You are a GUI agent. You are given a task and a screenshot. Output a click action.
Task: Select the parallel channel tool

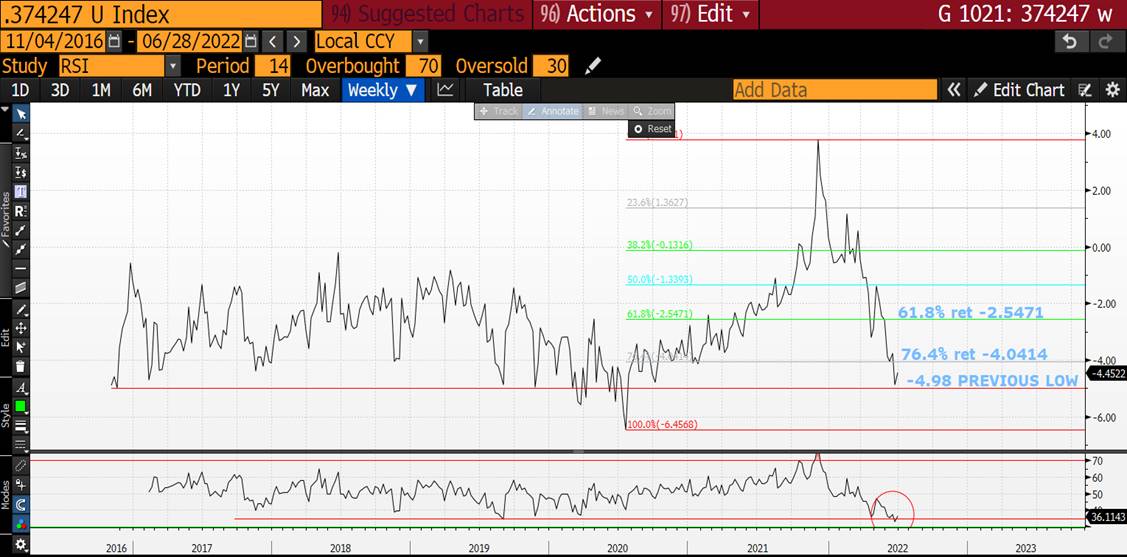click(21, 287)
